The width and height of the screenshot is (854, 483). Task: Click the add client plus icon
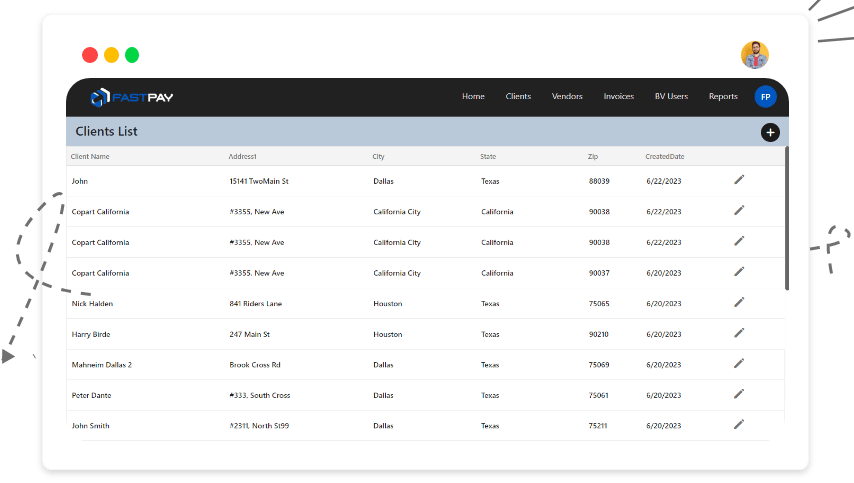pyautogui.click(x=770, y=132)
